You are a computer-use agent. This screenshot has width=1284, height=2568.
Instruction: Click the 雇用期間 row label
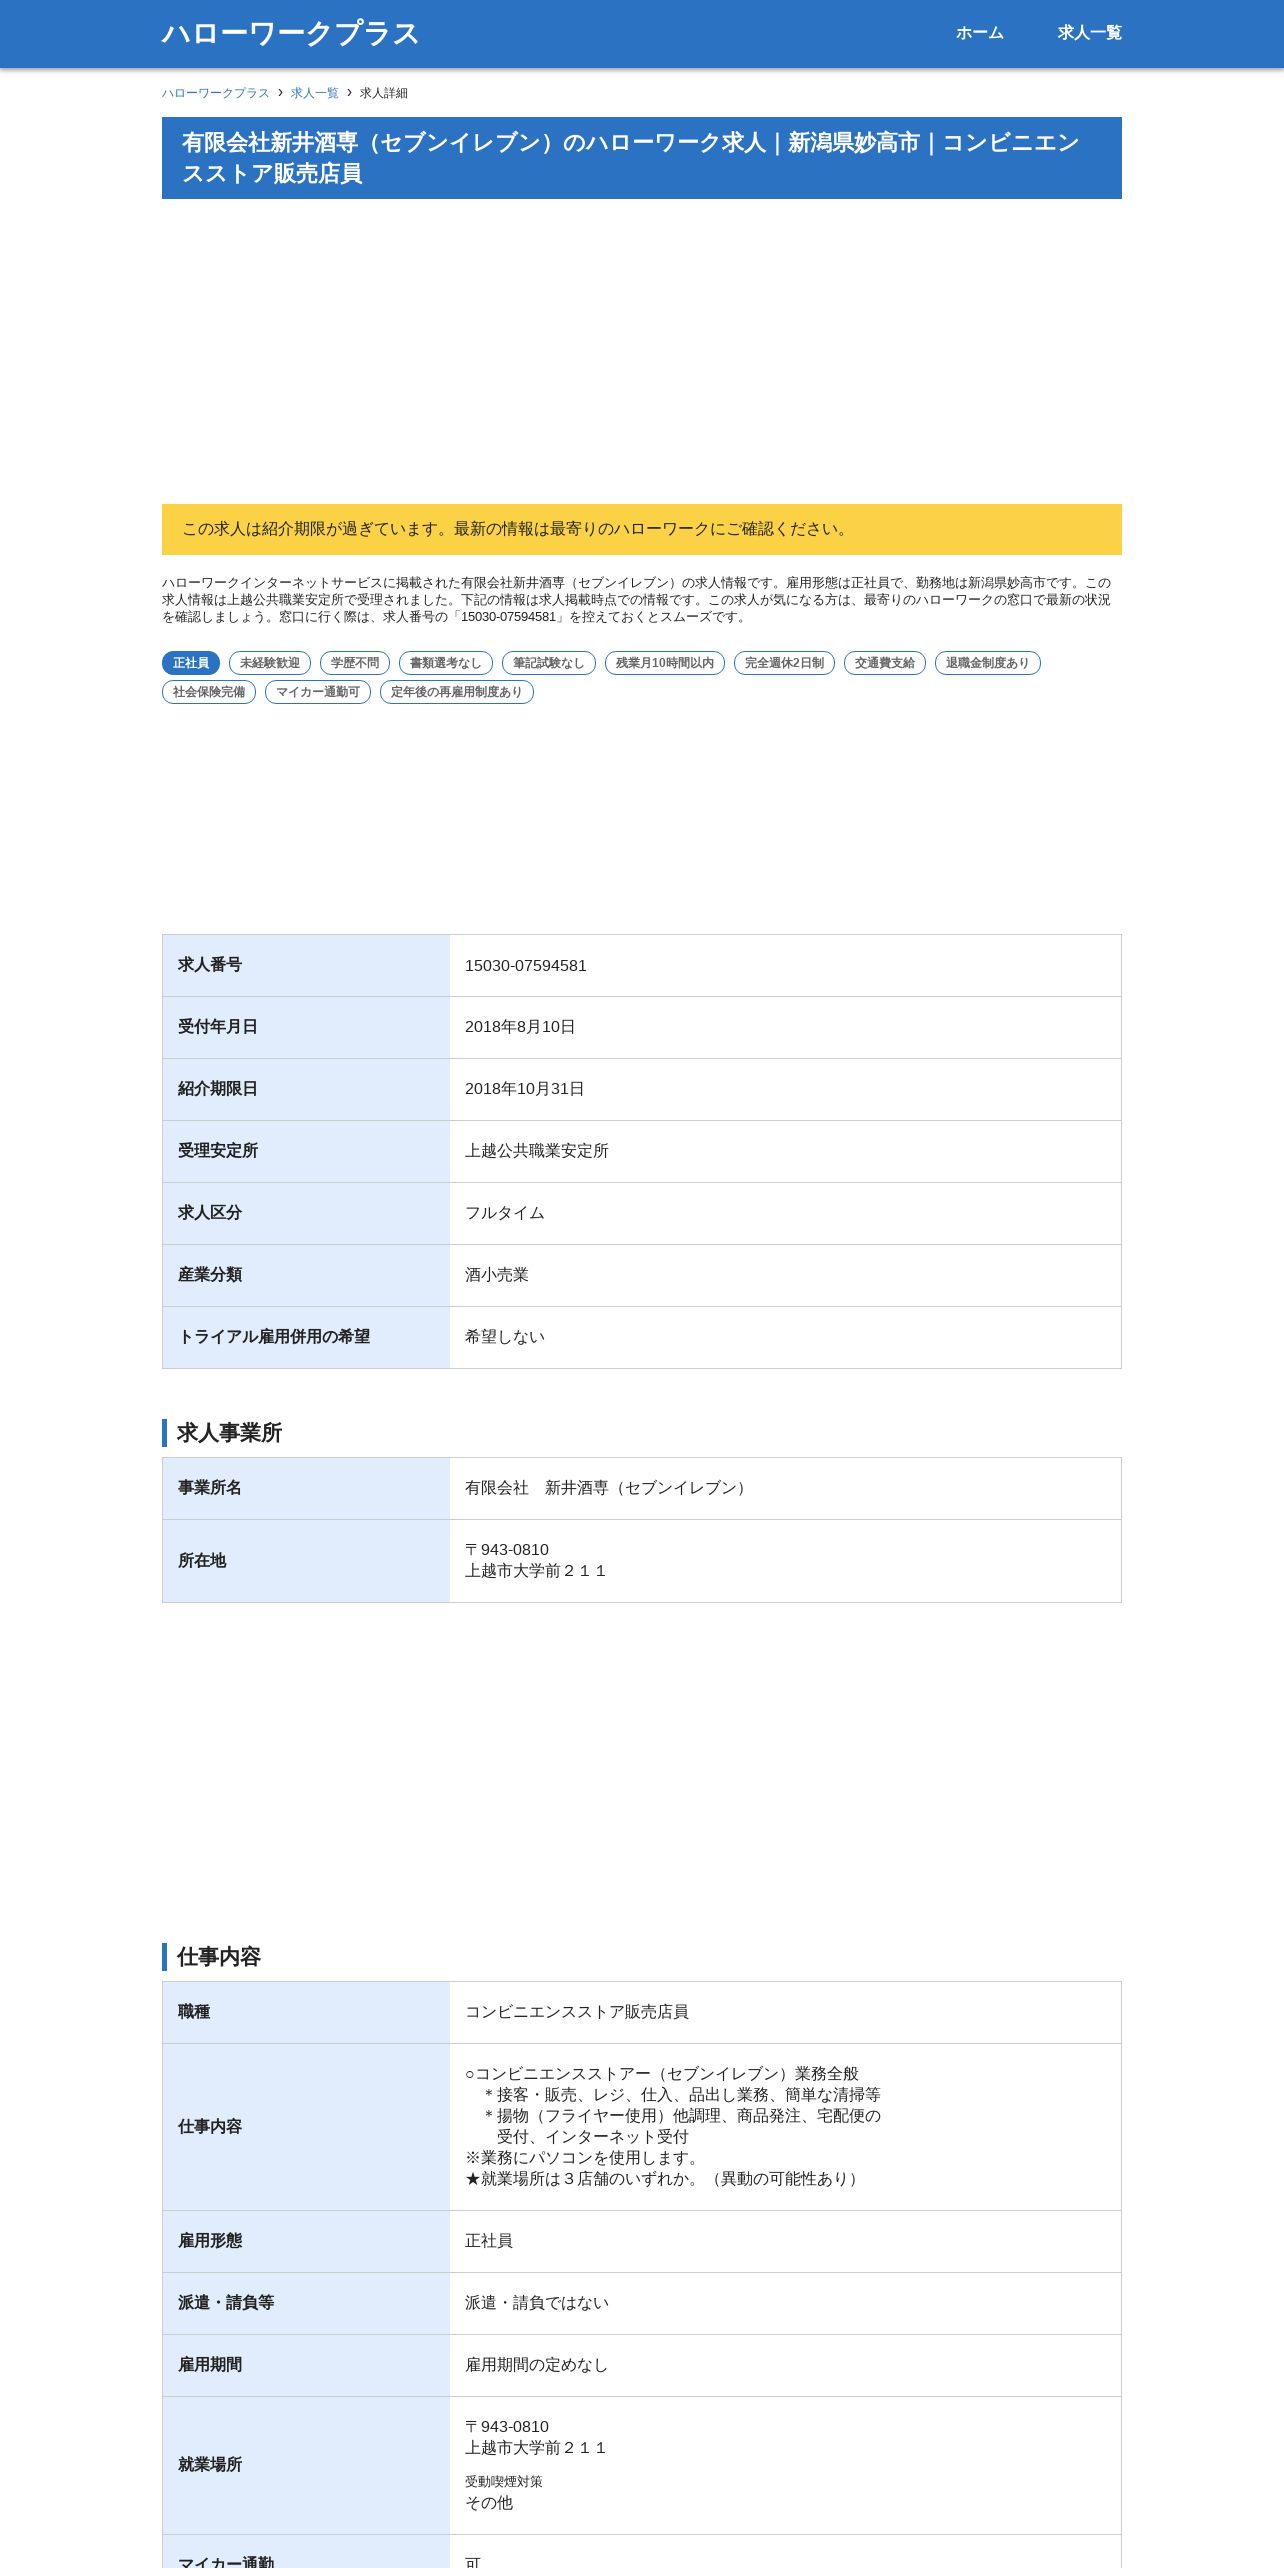[x=210, y=2365]
